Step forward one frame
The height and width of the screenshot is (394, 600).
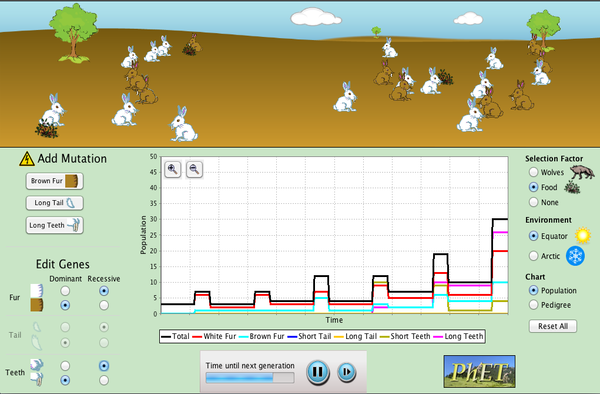(347, 372)
